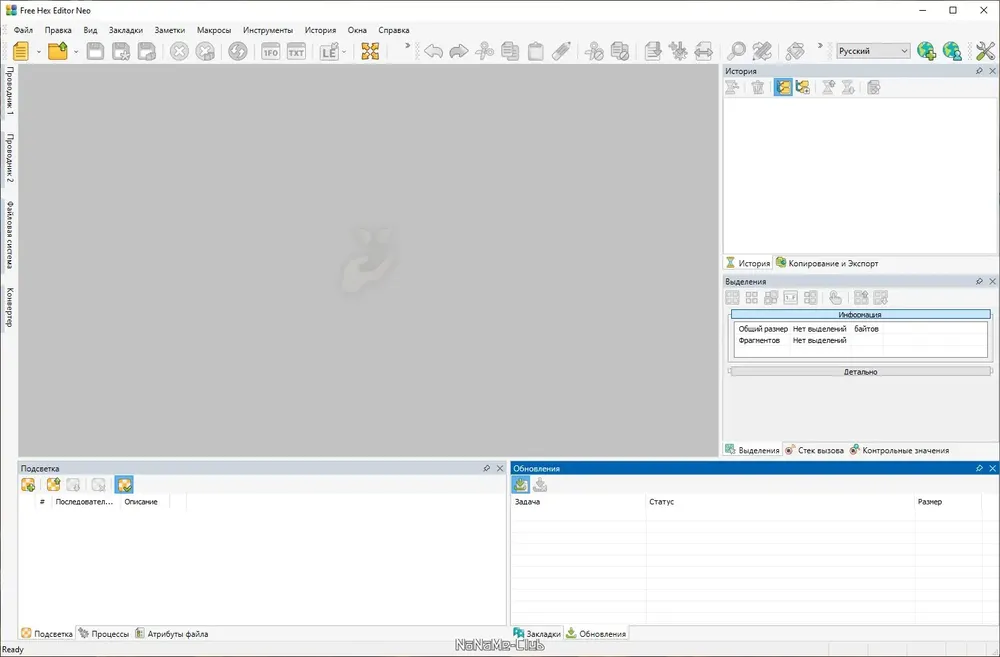Click the Cut scissors icon
The height and width of the screenshot is (657, 1000).
(x=485, y=51)
